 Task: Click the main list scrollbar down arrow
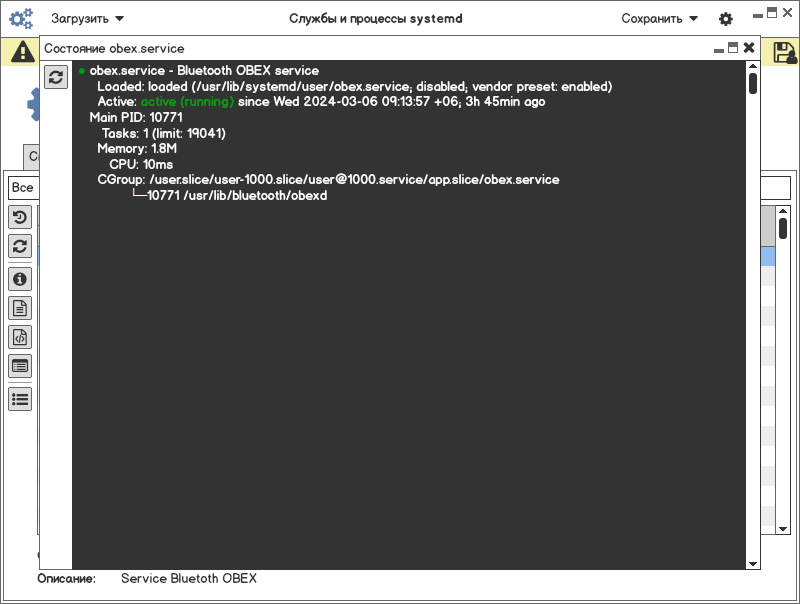783,529
